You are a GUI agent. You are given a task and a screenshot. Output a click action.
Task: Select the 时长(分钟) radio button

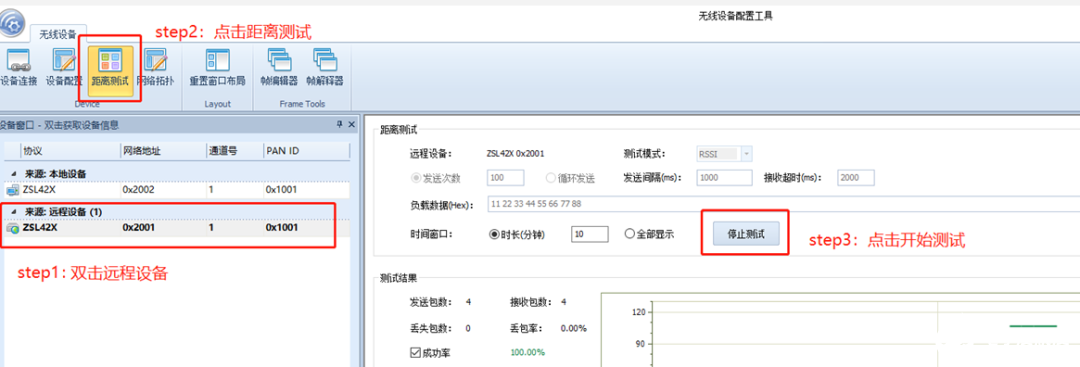tap(494, 234)
